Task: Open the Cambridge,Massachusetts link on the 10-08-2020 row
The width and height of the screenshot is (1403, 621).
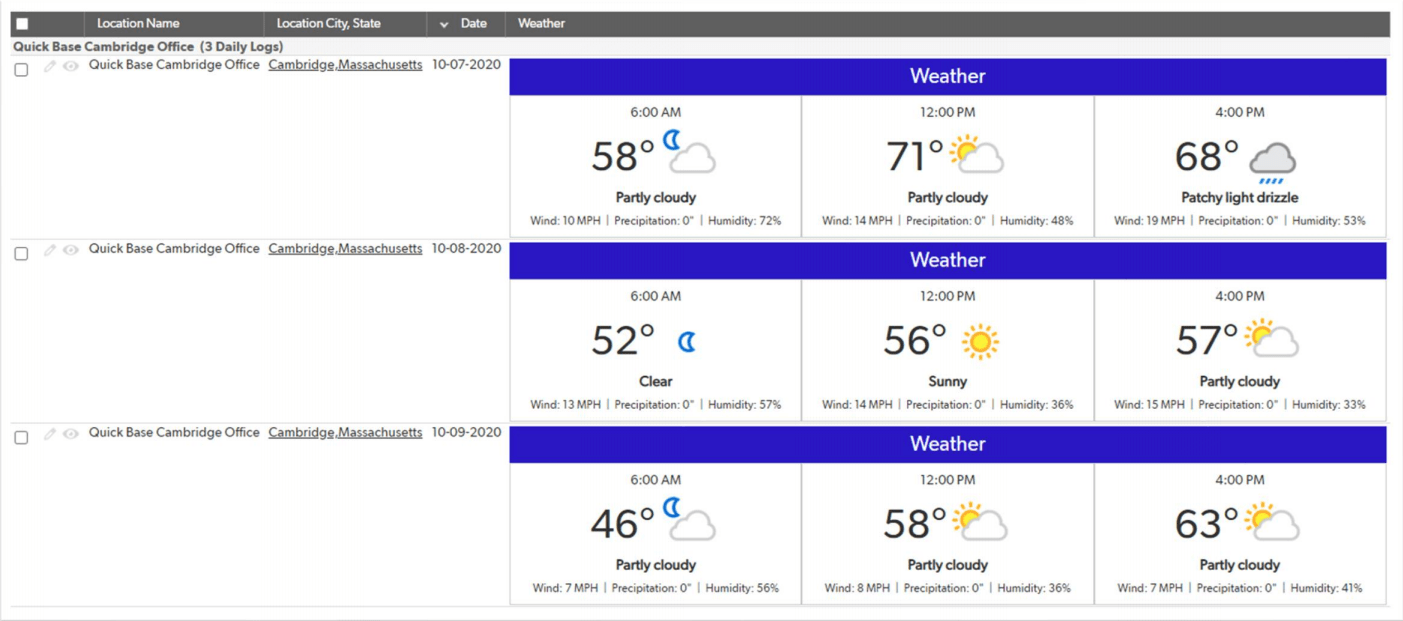Action: point(345,248)
